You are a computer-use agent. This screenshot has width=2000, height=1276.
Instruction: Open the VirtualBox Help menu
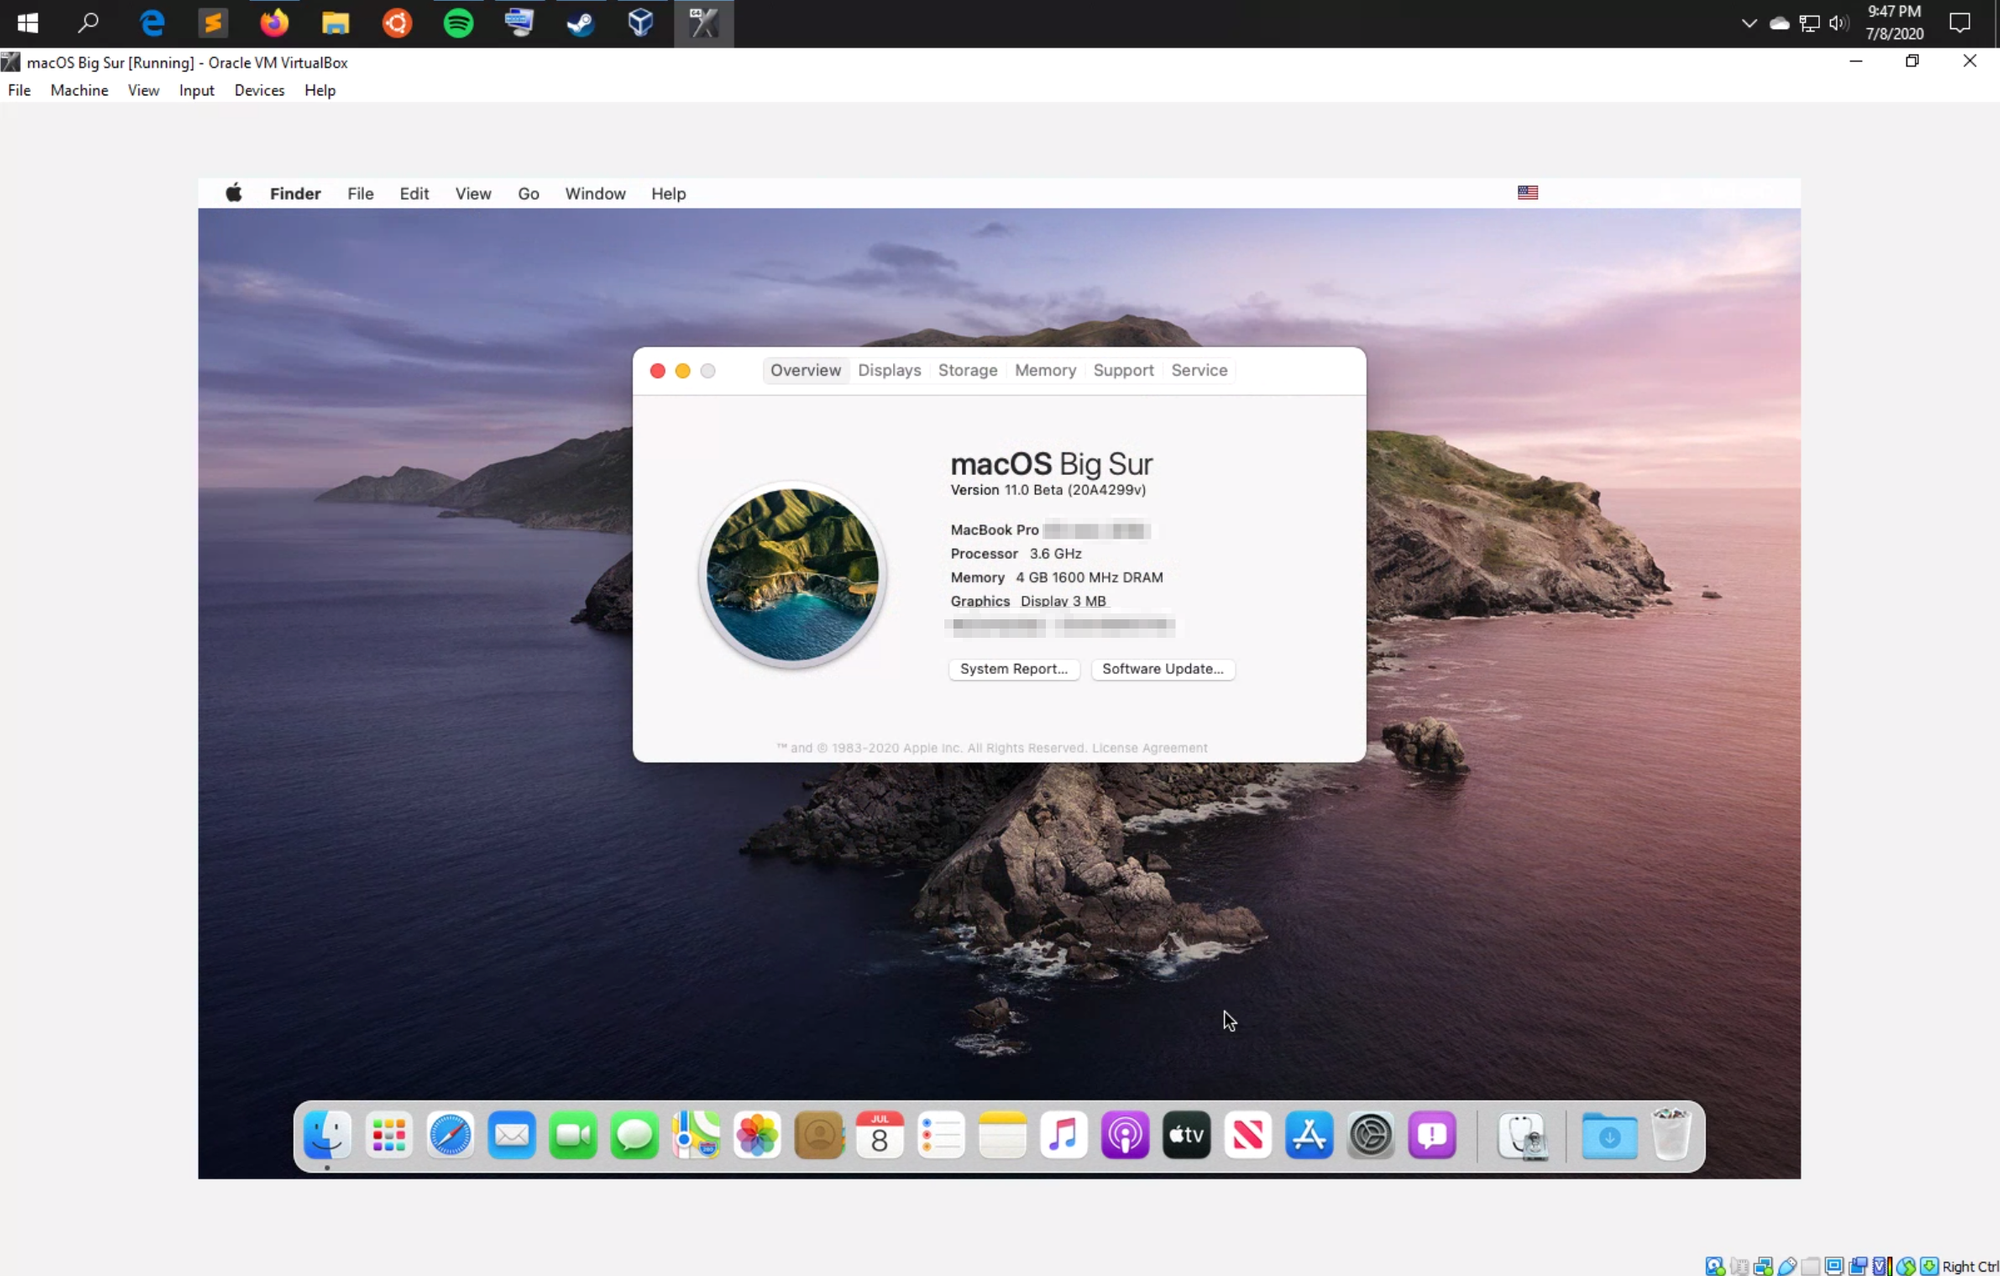320,90
